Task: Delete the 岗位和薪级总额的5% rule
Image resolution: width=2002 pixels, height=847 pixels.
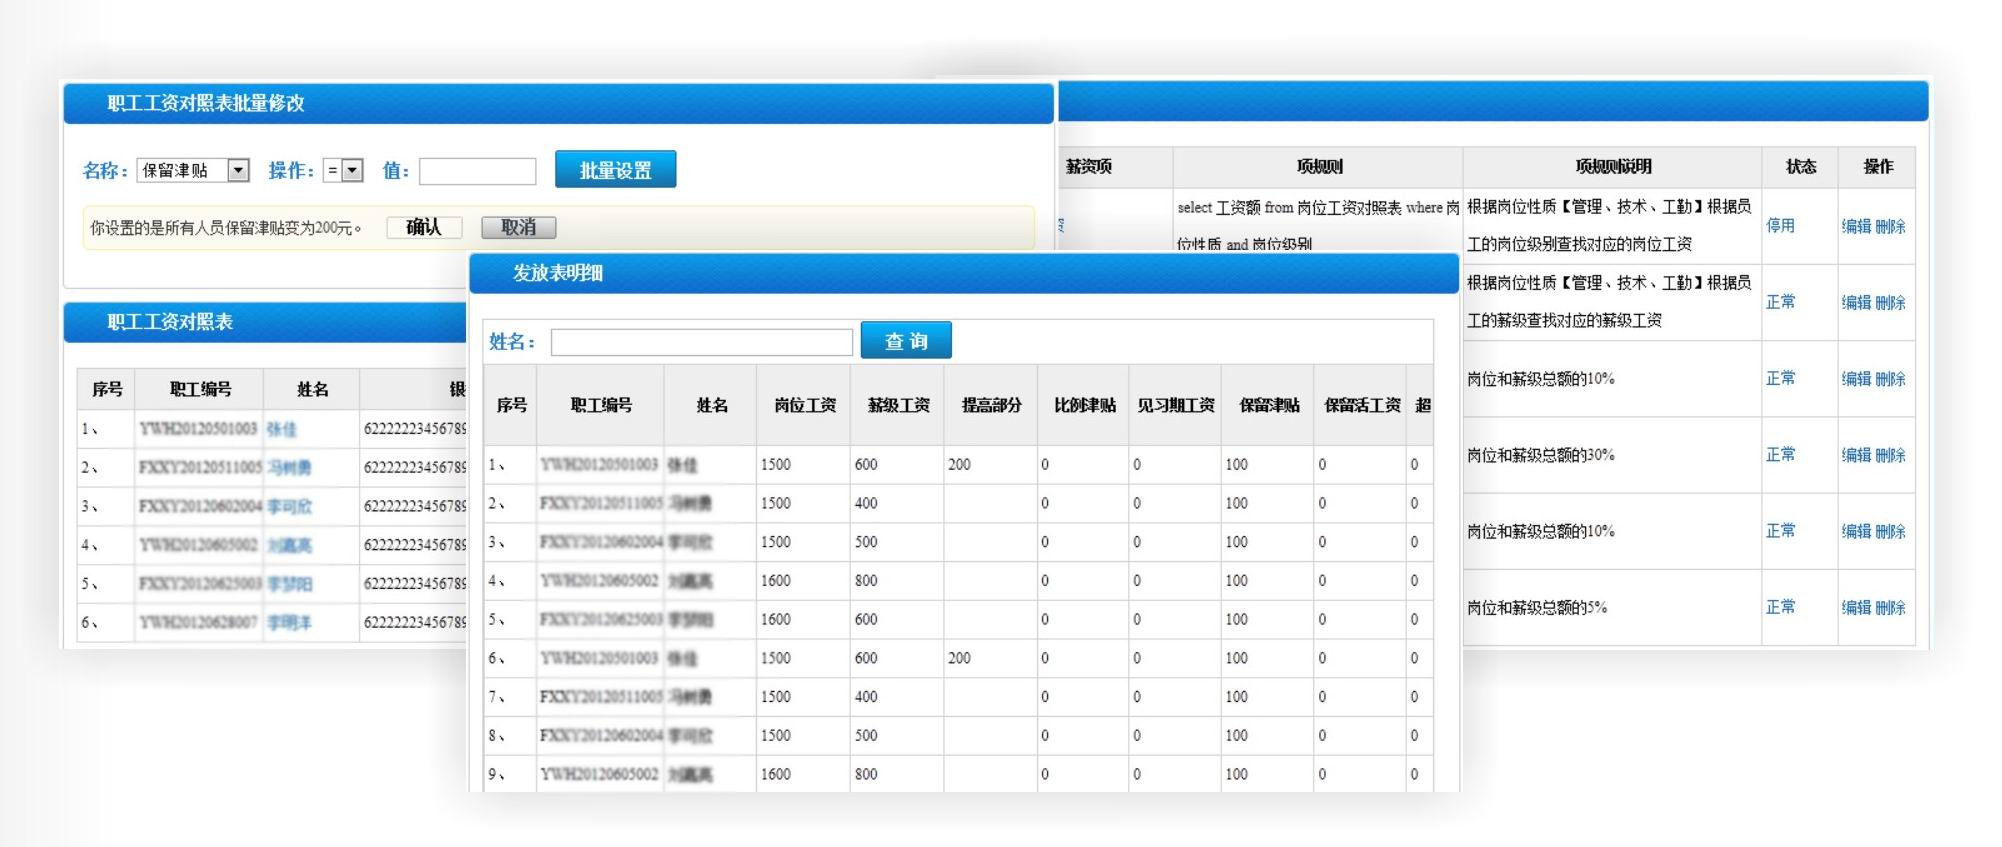Action: pos(1890,607)
